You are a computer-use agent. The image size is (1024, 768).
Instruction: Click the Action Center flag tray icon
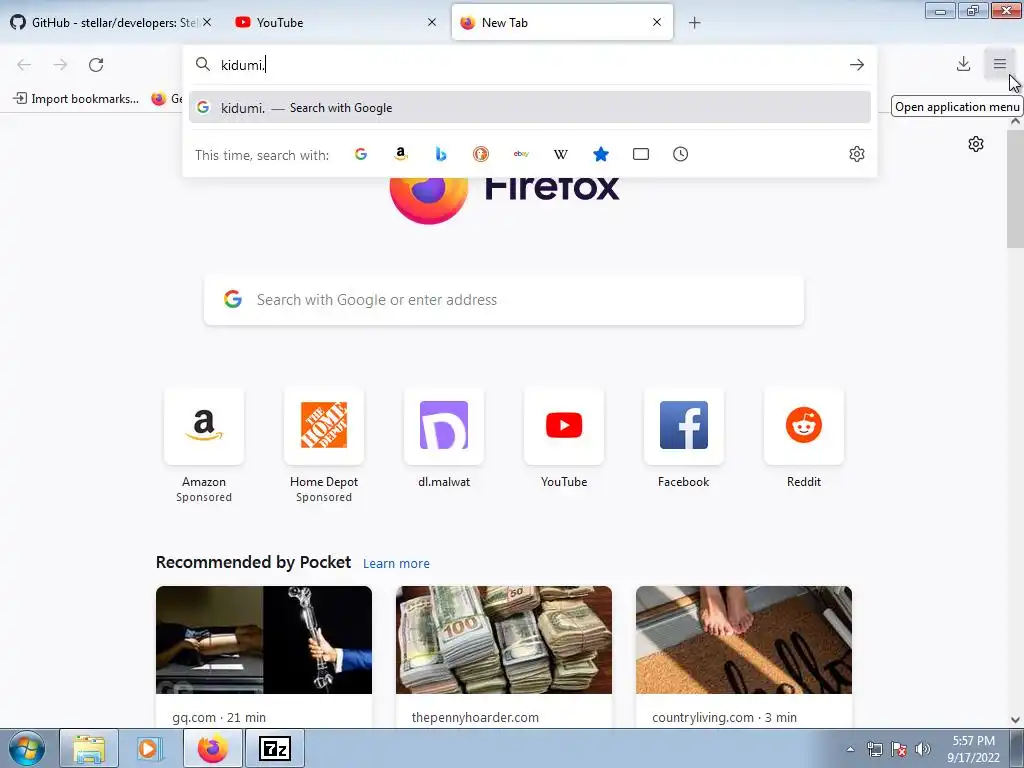(x=899, y=749)
